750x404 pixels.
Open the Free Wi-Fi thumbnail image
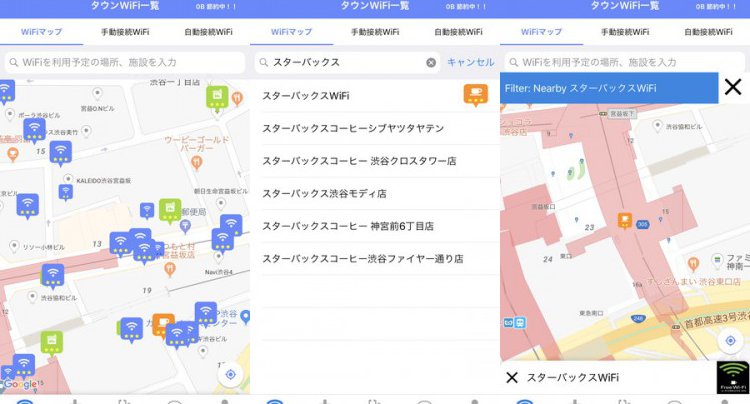[x=733, y=377]
